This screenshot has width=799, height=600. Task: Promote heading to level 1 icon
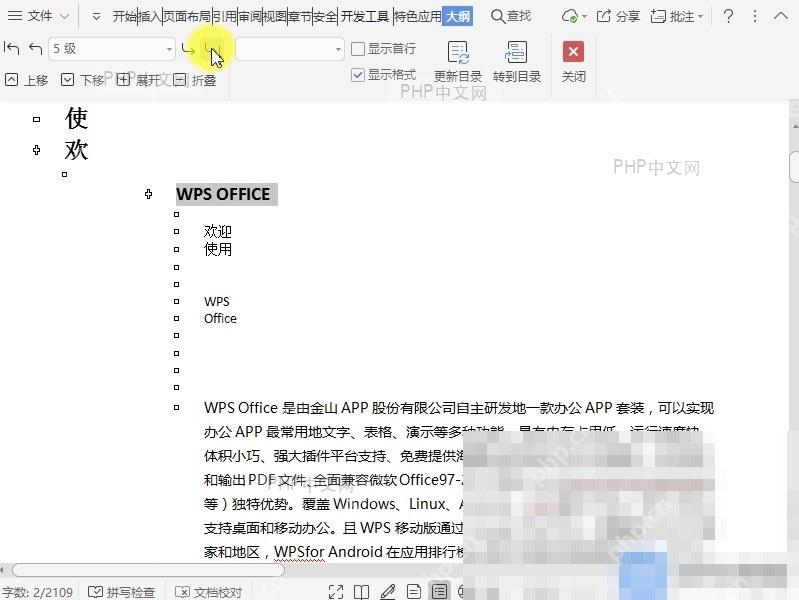coord(11,49)
